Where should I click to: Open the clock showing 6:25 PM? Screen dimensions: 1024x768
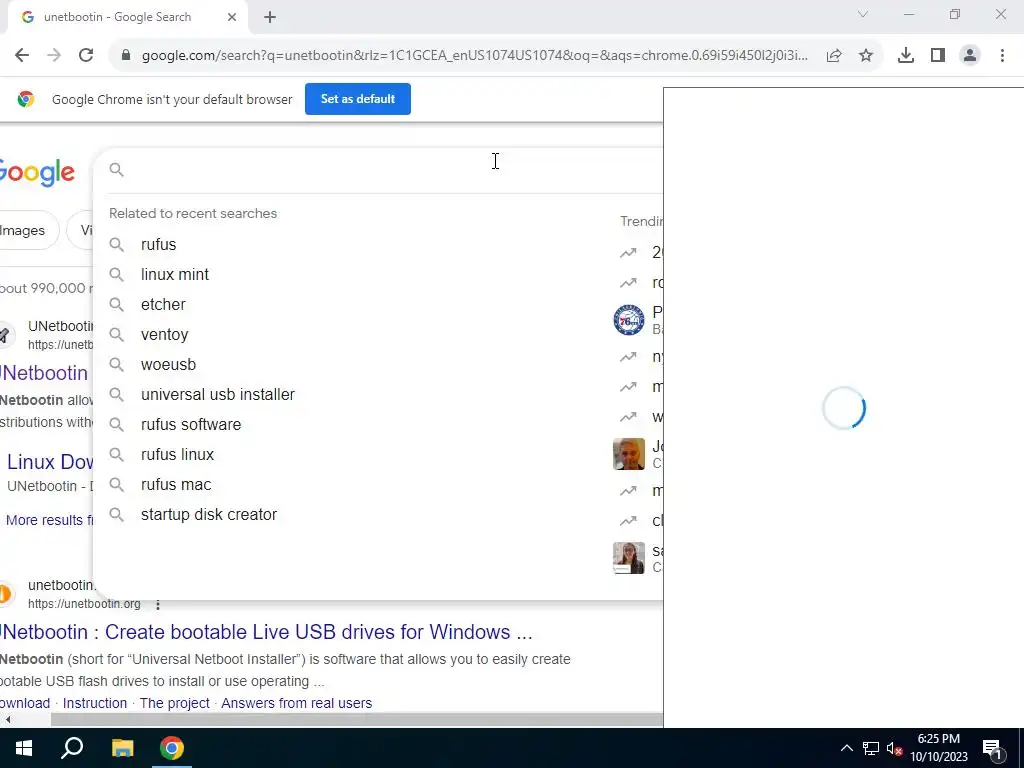939,748
